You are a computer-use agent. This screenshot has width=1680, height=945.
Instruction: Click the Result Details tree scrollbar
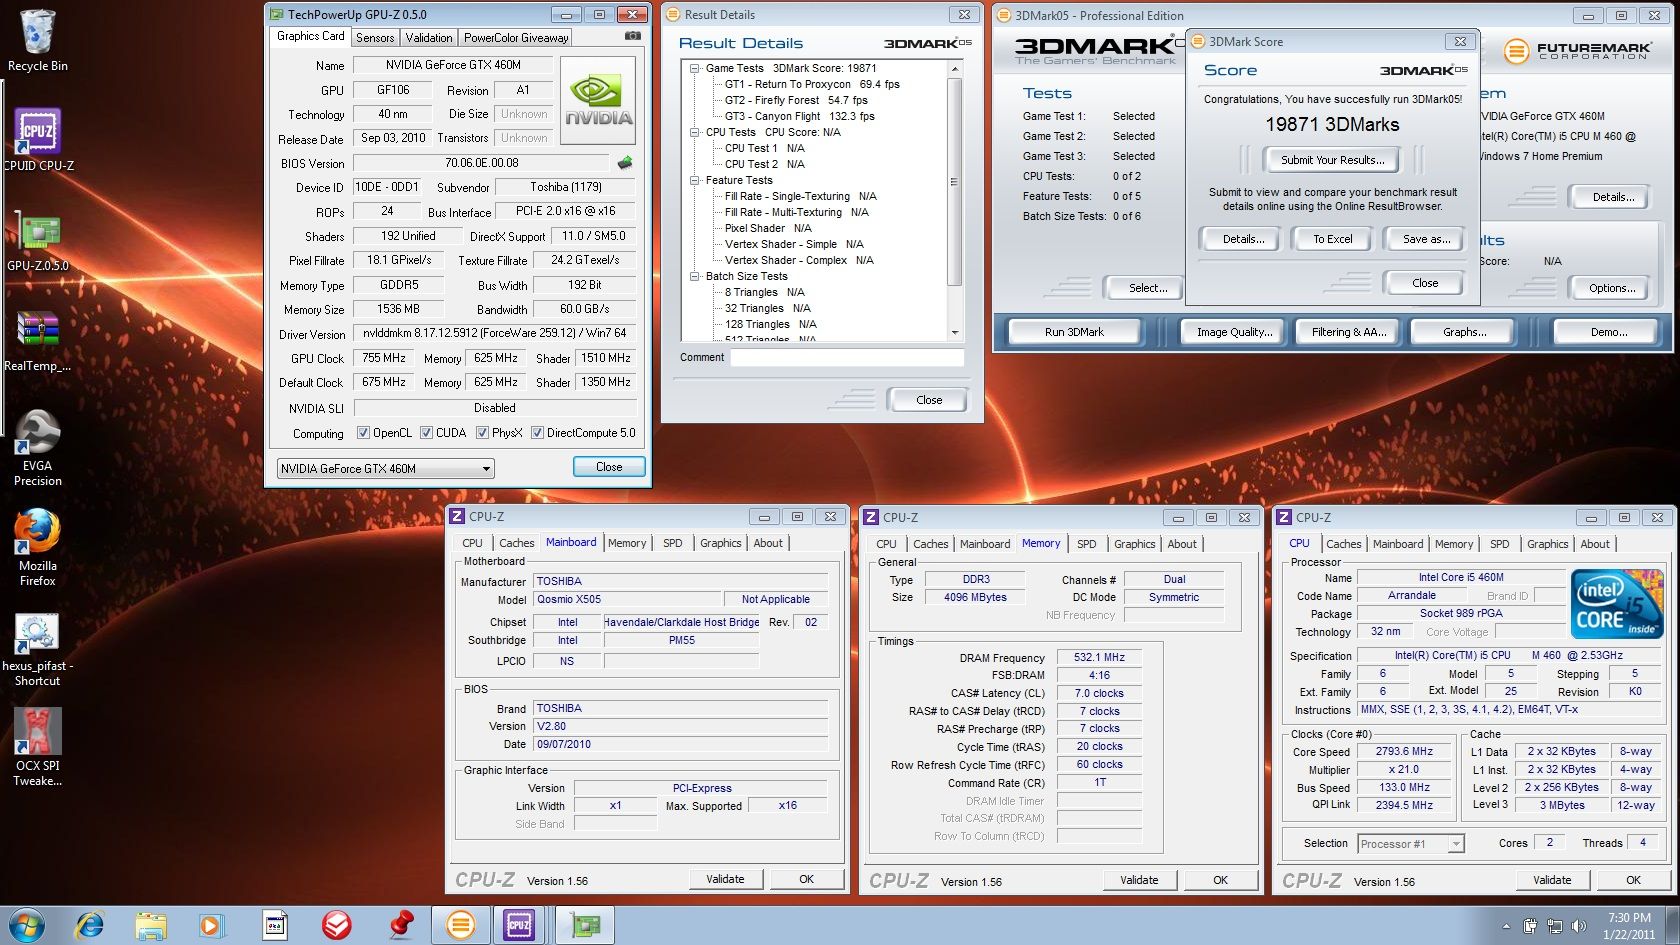coord(954,182)
